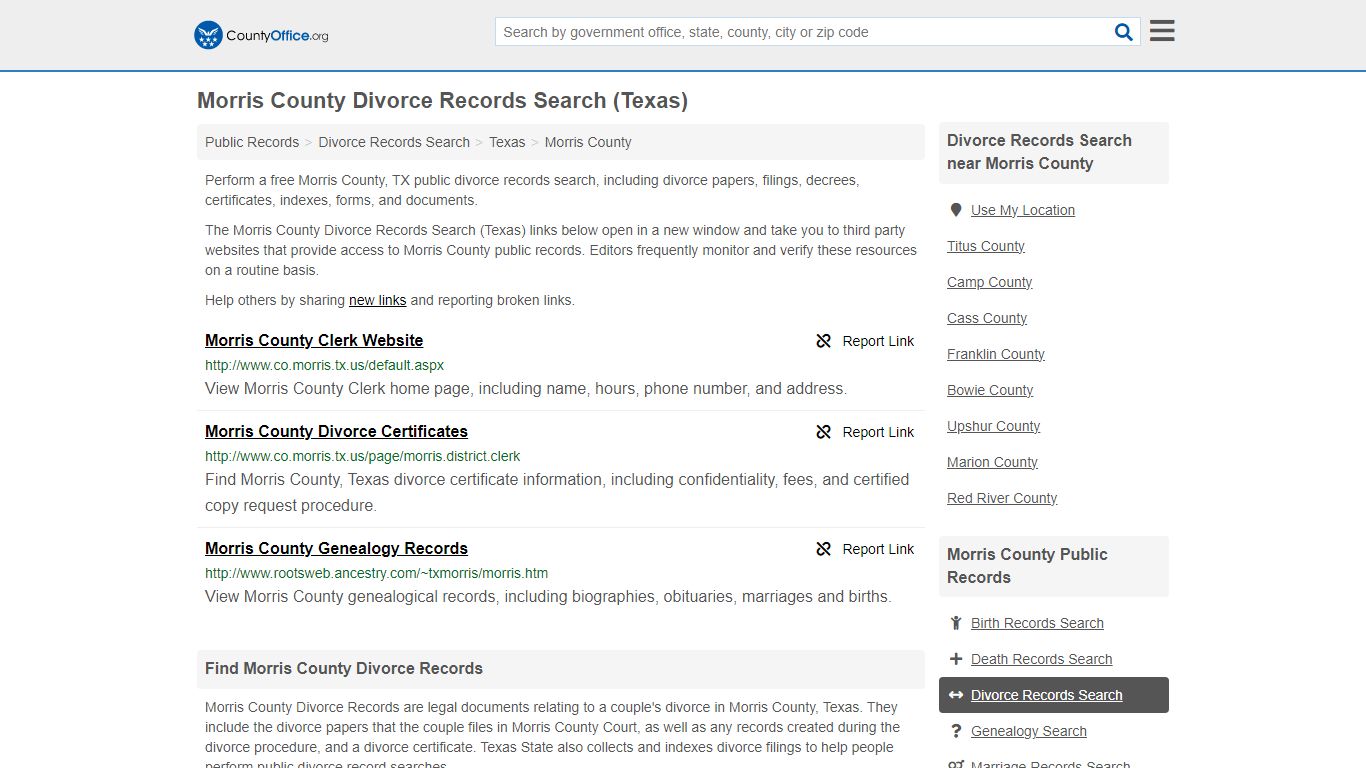
Task: Open Bowie County divorce records
Action: click(x=990, y=390)
